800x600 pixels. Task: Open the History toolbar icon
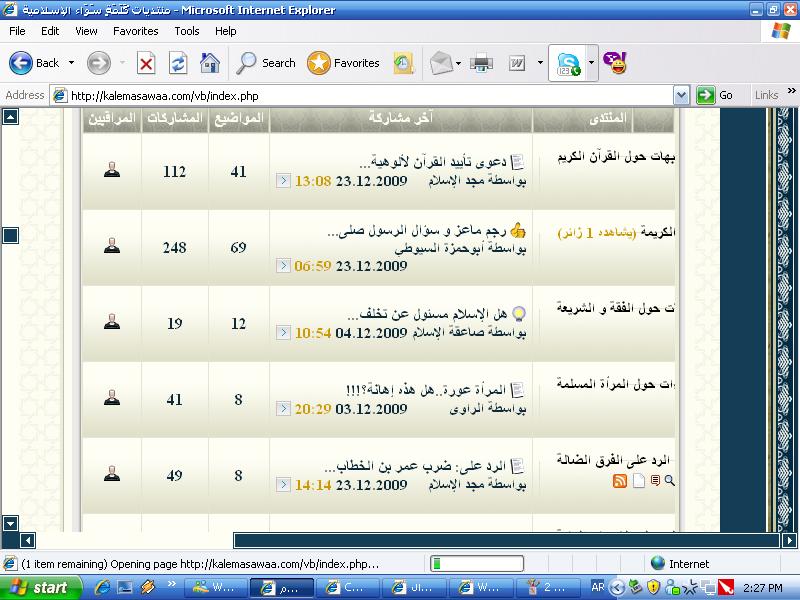point(403,63)
